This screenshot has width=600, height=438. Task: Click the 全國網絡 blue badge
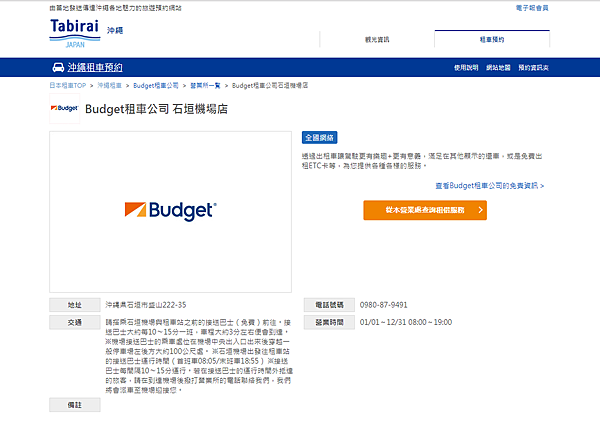click(320, 138)
